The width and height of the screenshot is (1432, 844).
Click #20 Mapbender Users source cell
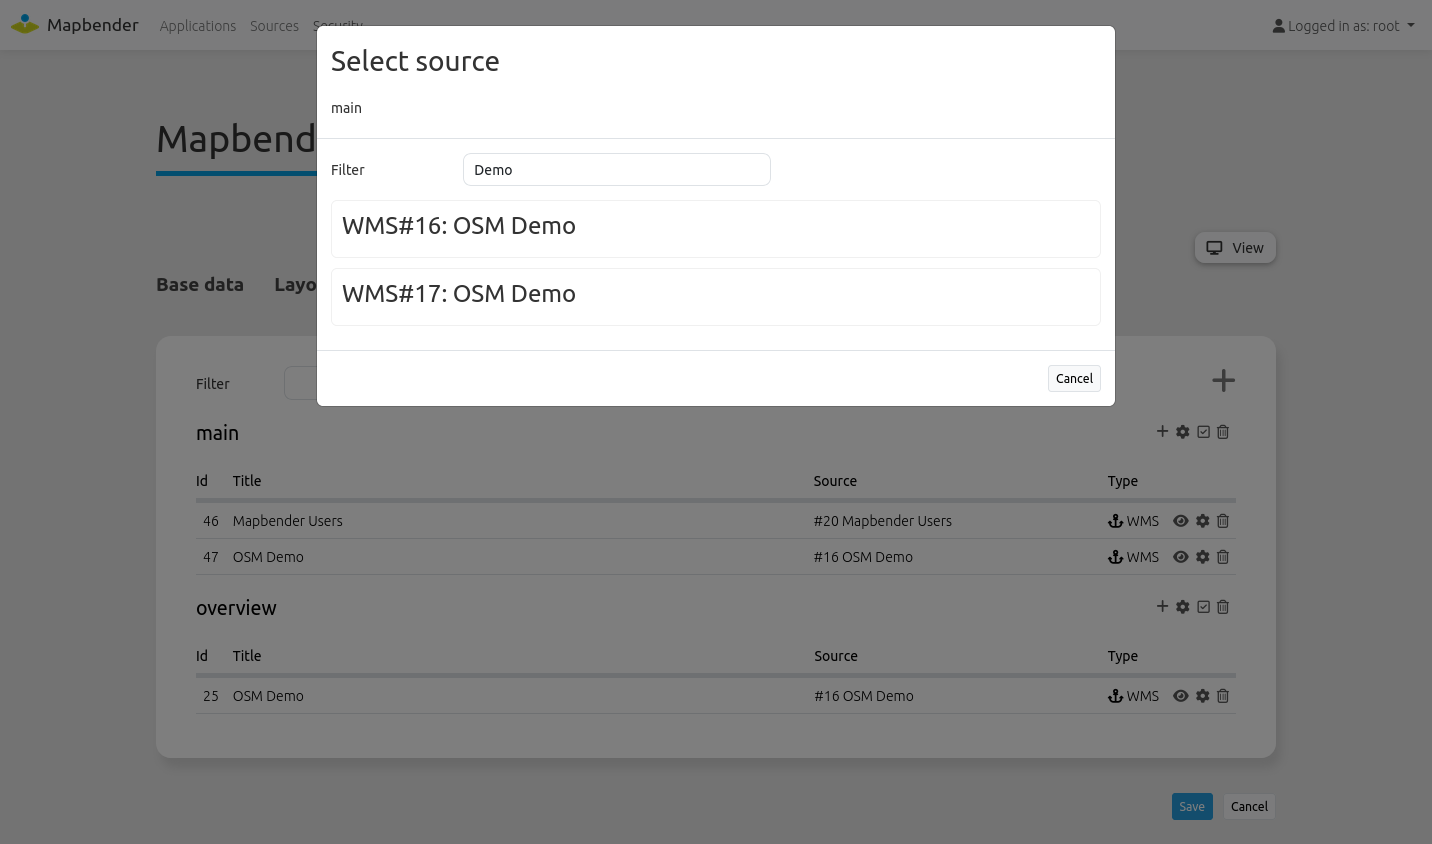883,521
